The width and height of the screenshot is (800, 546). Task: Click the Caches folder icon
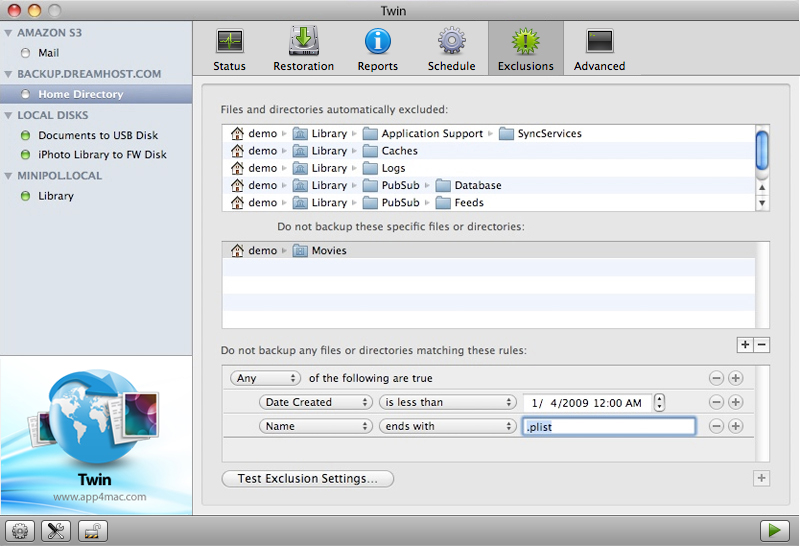(370, 151)
